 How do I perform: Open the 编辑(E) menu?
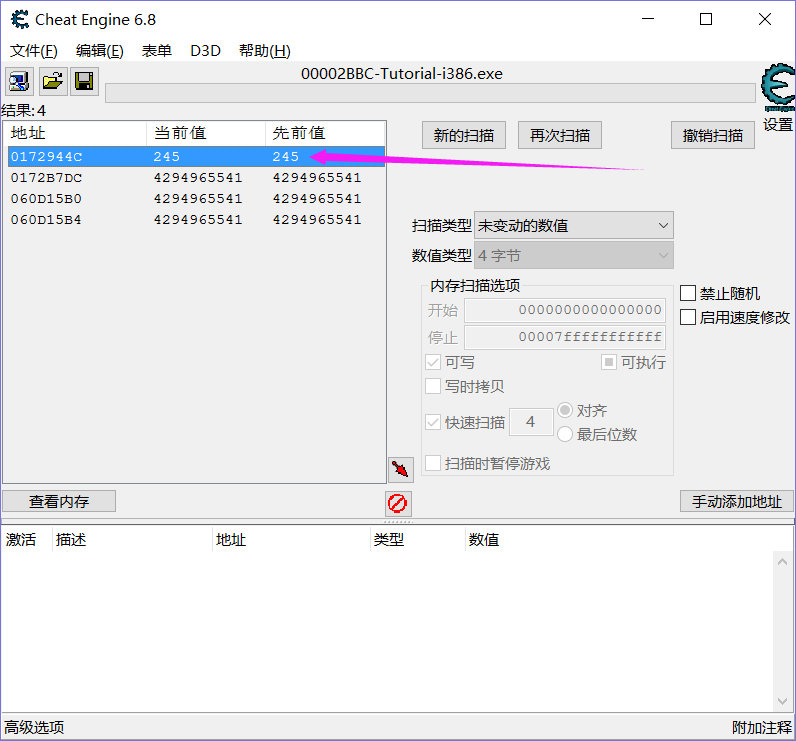[x=100, y=51]
